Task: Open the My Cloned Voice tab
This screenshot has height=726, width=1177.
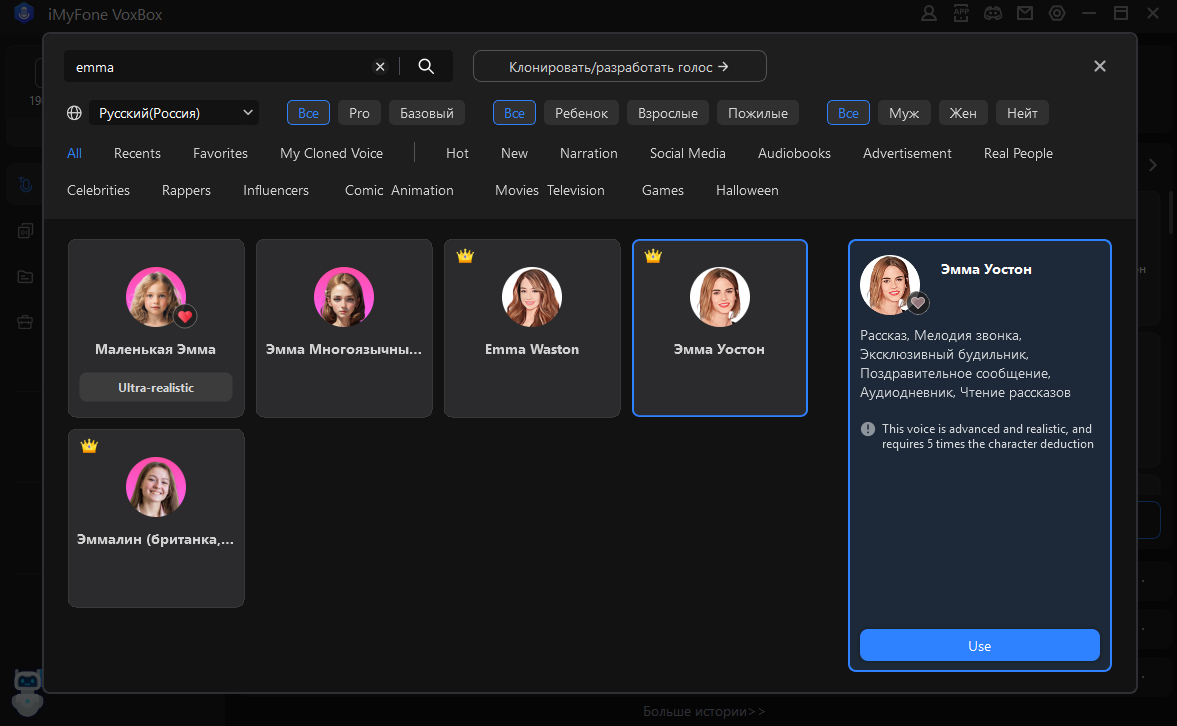Action: point(331,153)
